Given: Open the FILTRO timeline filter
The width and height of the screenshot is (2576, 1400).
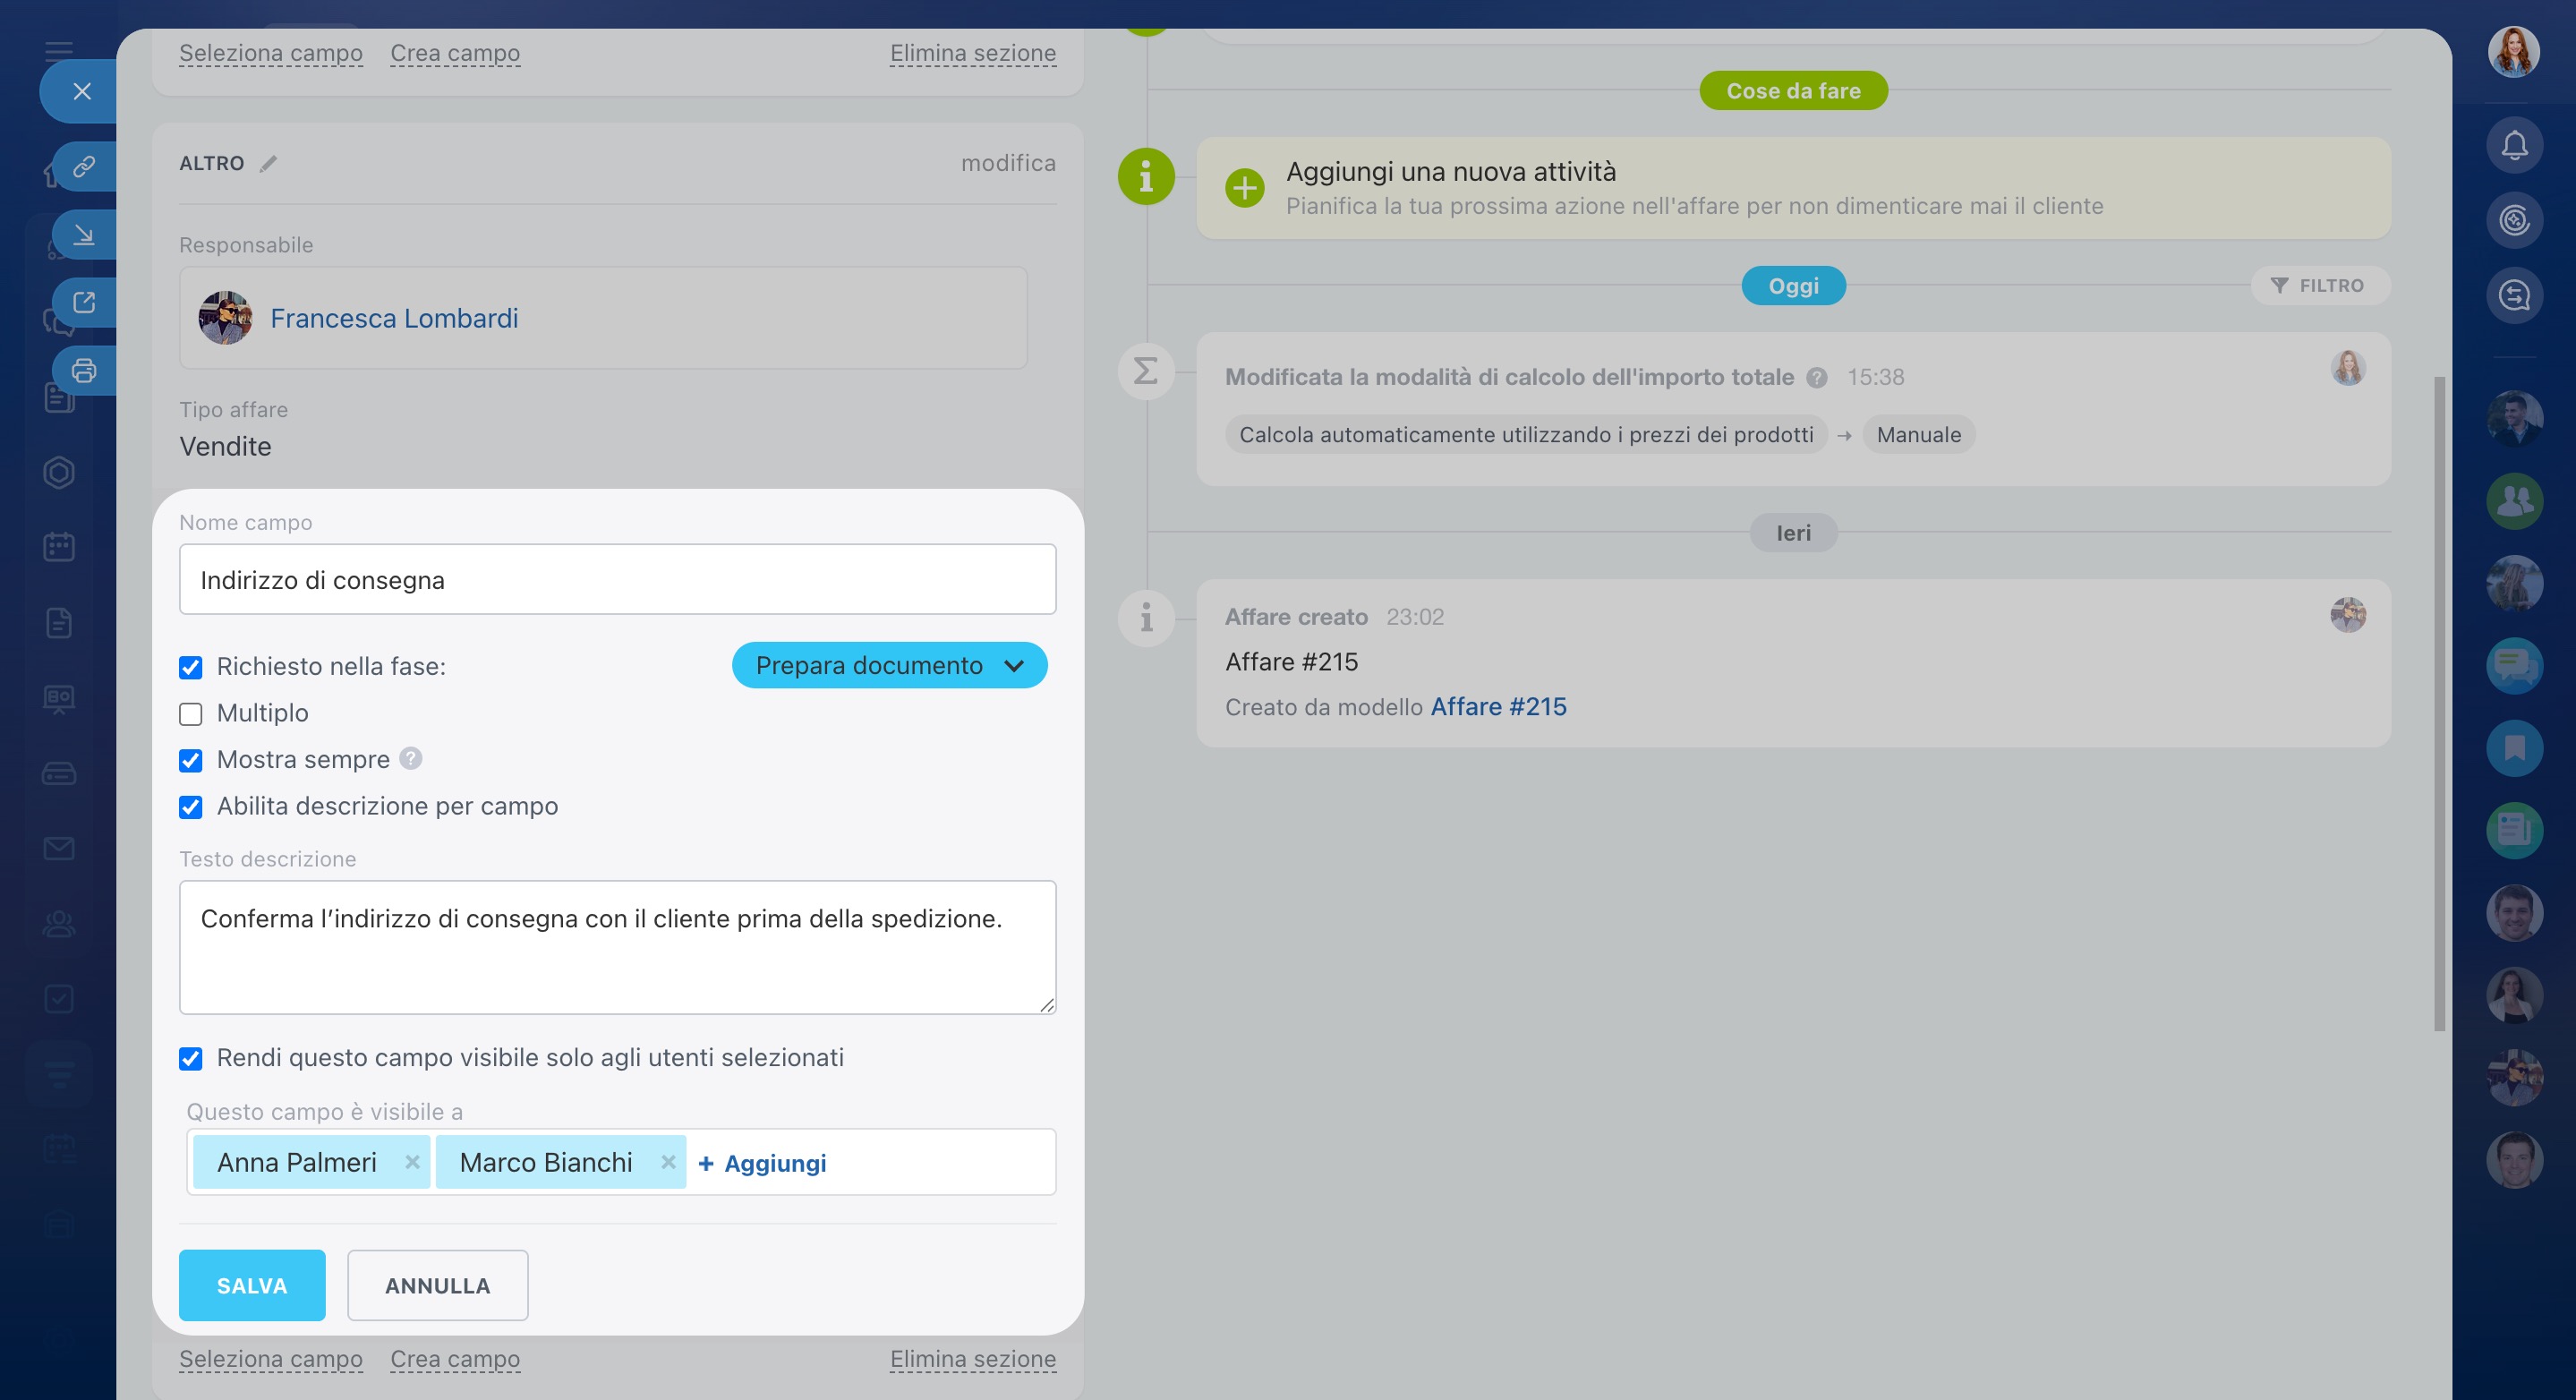Looking at the screenshot, I should click(2319, 286).
